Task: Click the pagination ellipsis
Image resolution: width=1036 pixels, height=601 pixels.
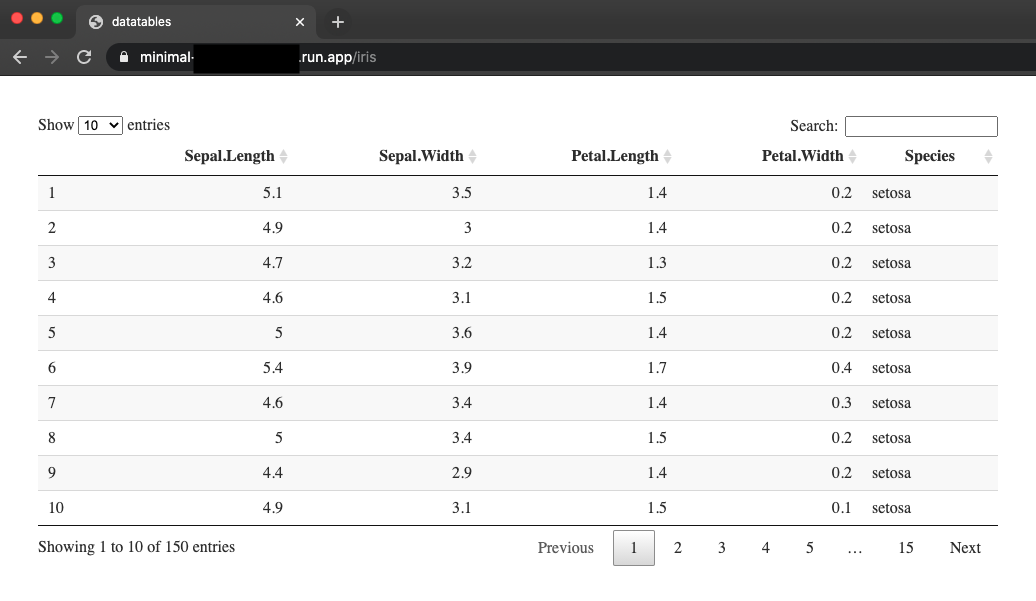Action: click(x=854, y=549)
